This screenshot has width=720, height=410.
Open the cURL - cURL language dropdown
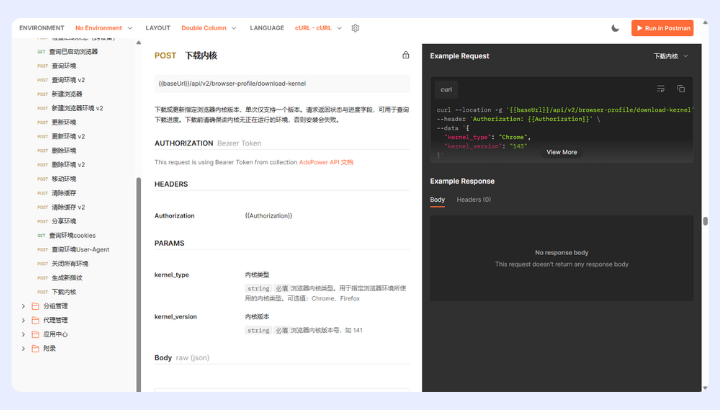click(x=318, y=28)
